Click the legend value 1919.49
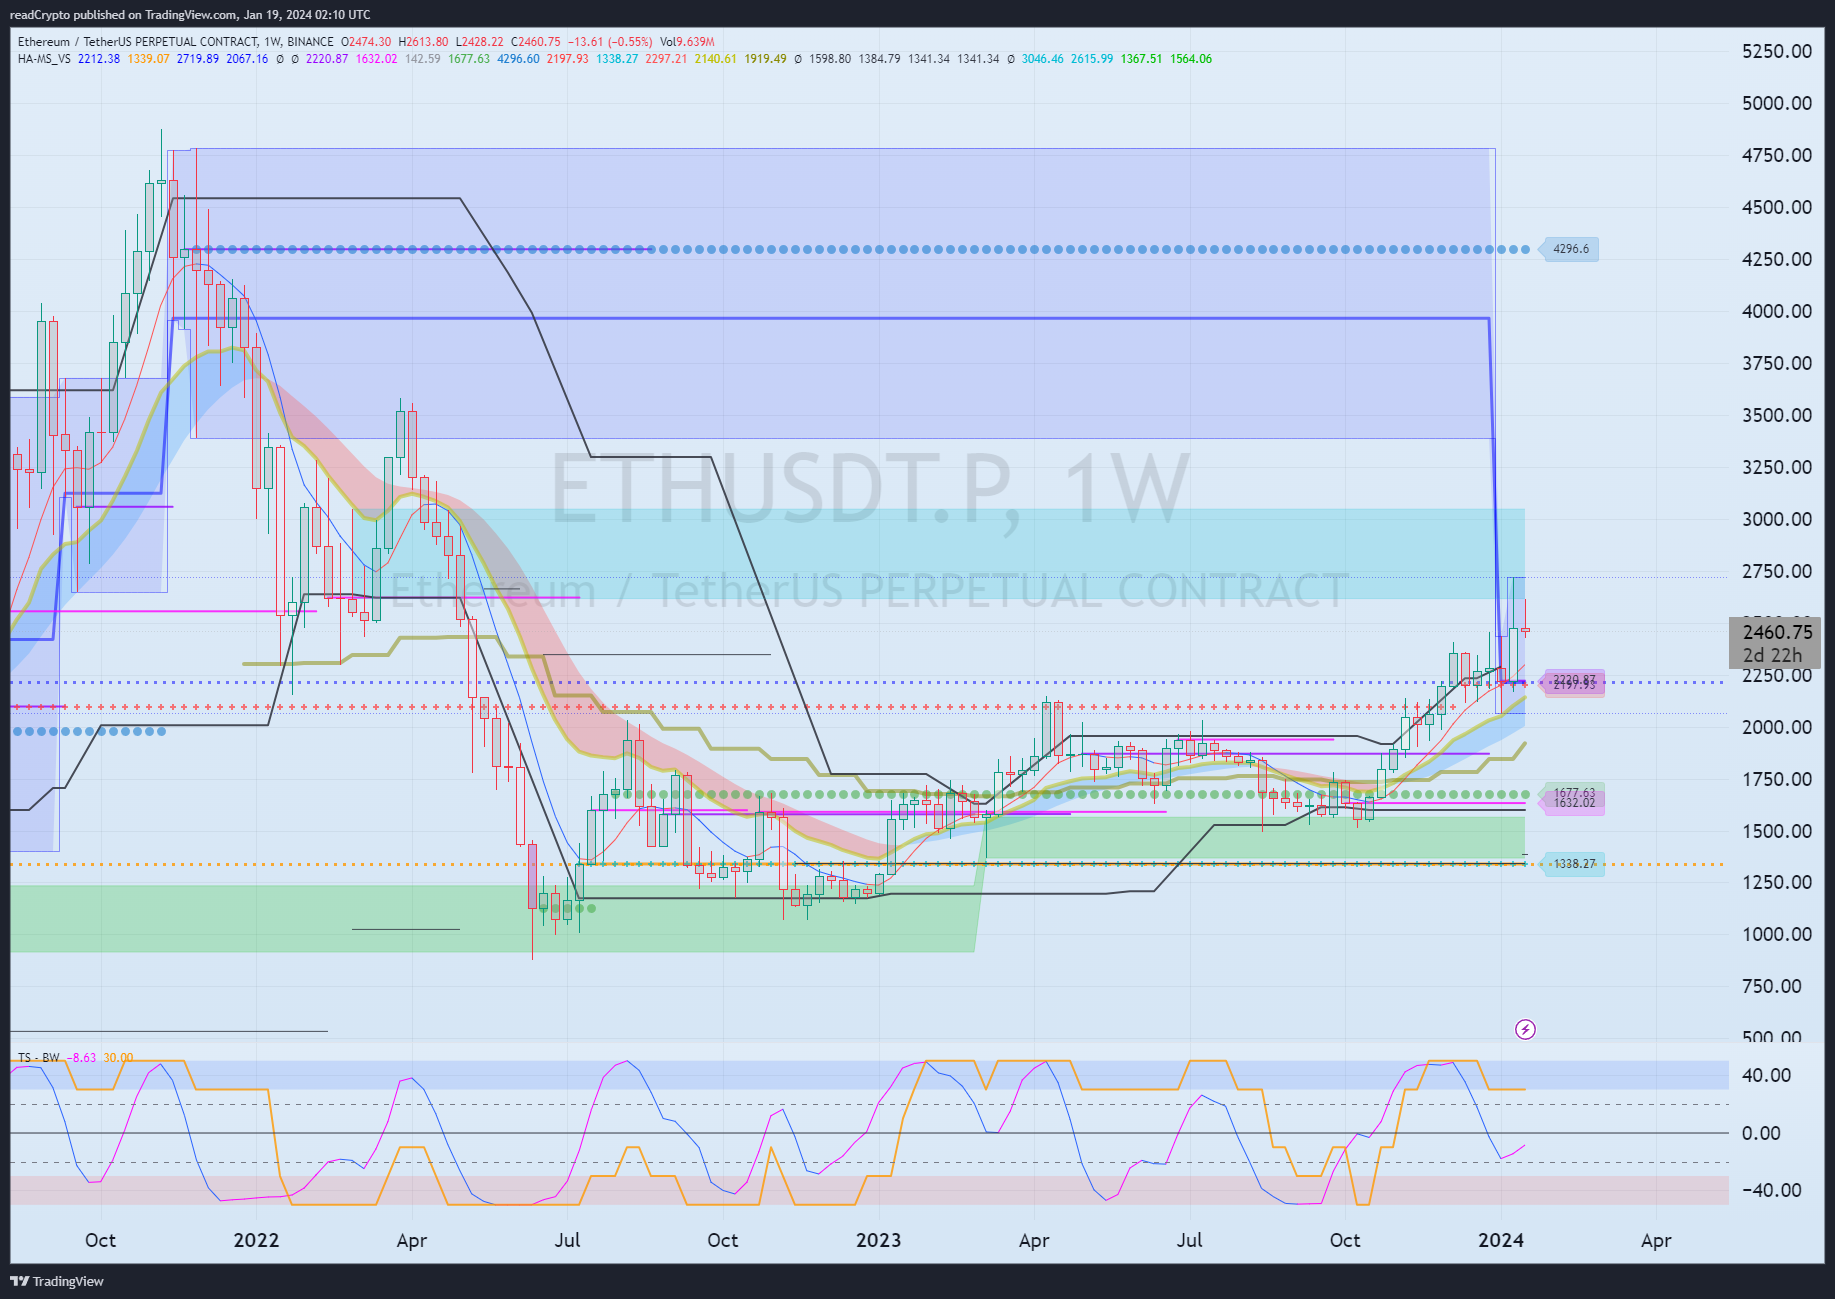The image size is (1835, 1299). click(x=765, y=59)
